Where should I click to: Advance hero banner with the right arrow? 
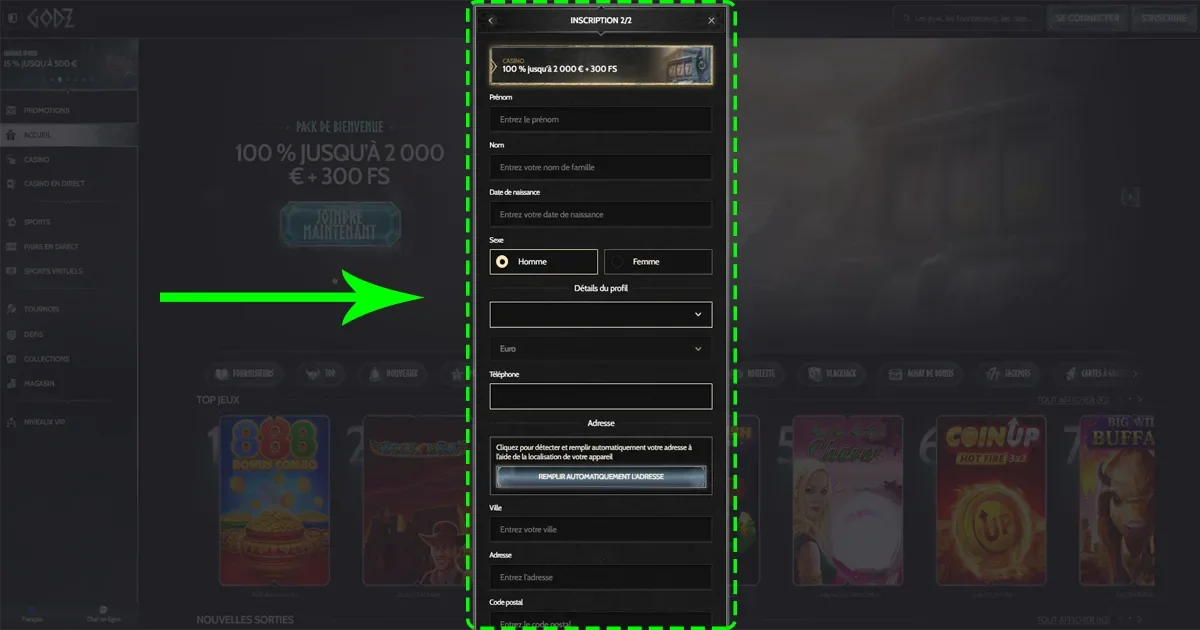[1130, 198]
